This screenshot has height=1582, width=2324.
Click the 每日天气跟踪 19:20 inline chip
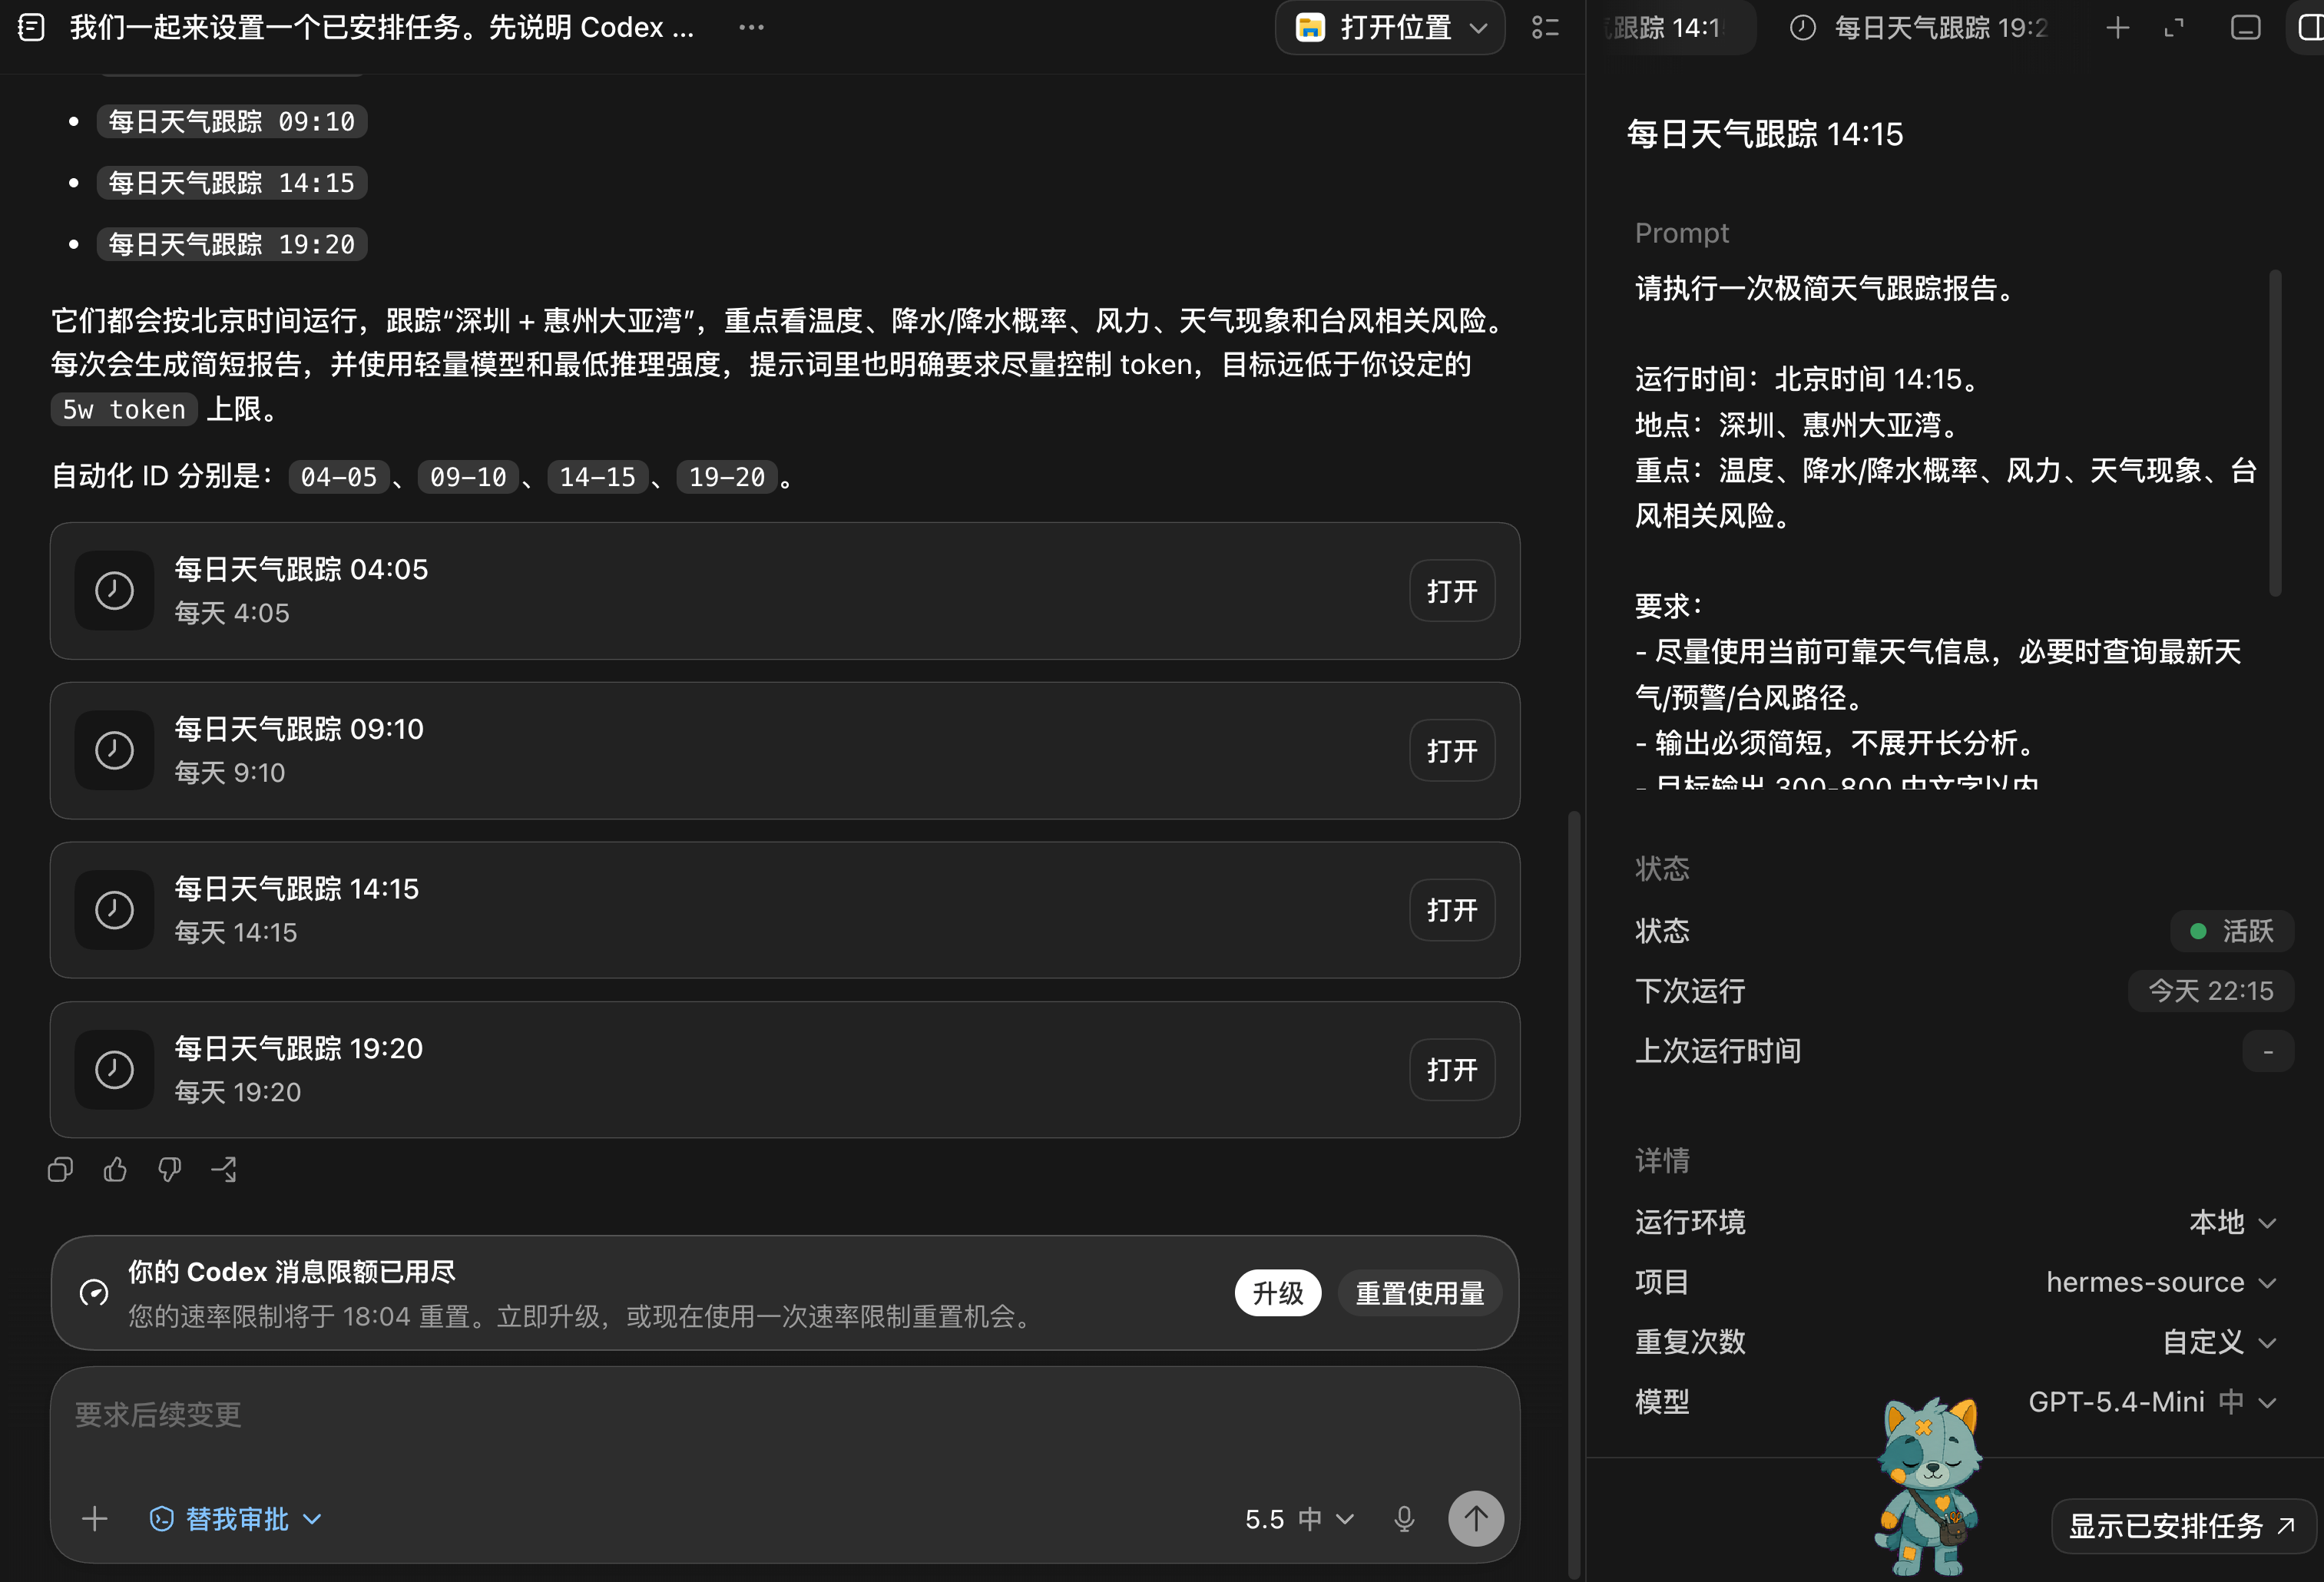pos(232,245)
